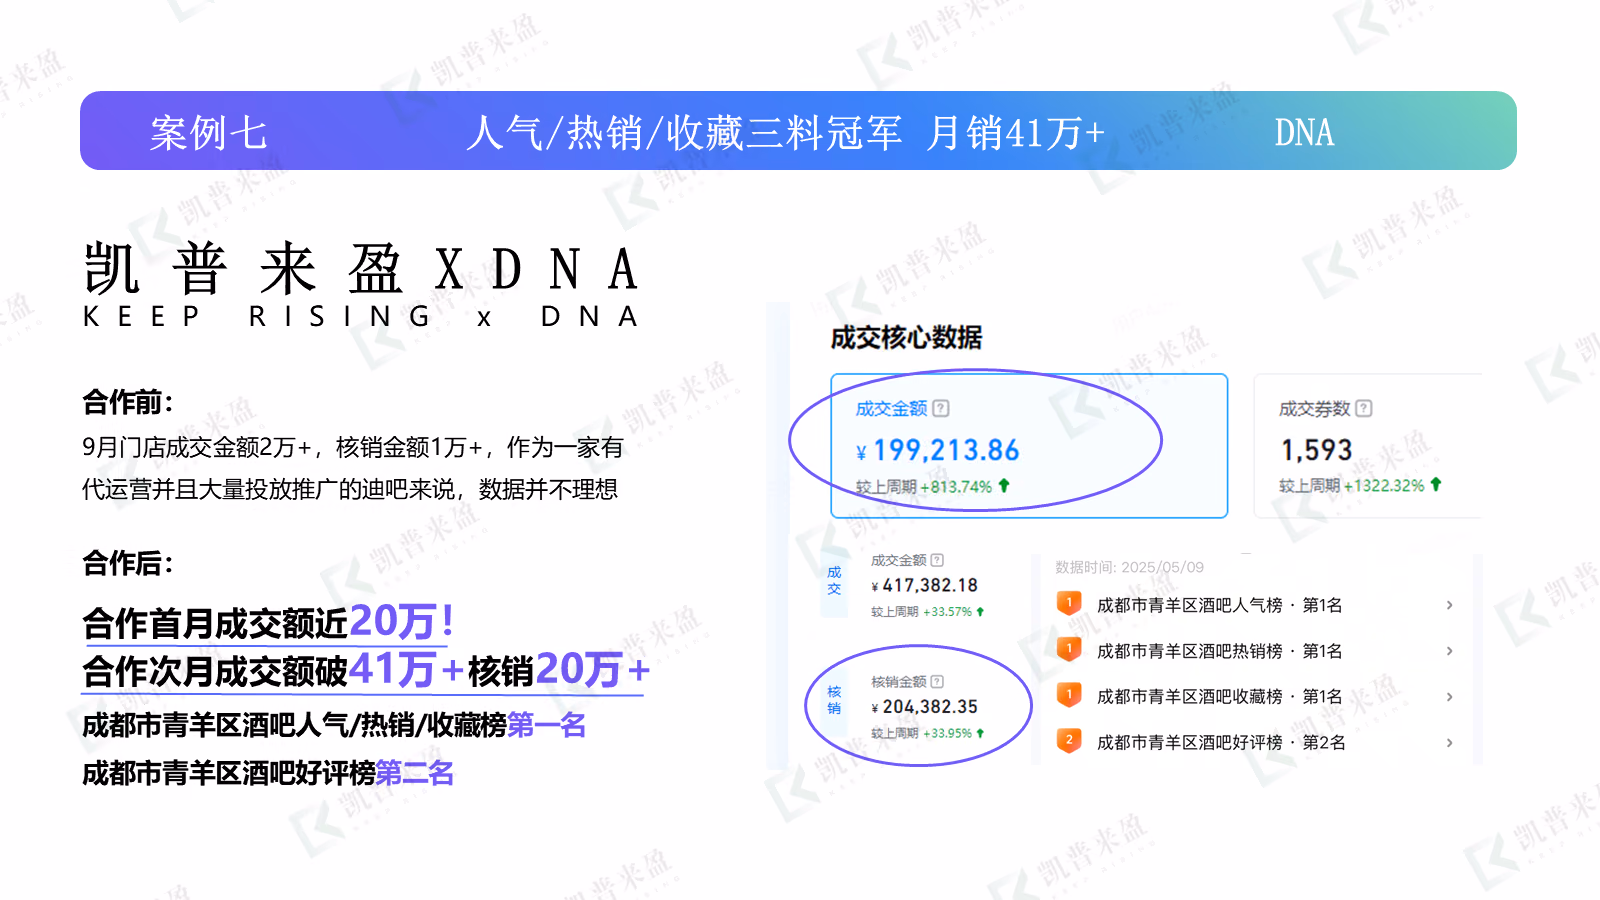Click rank badge for 酒吧热销榜
This screenshot has width=1600, height=900.
tap(1069, 650)
